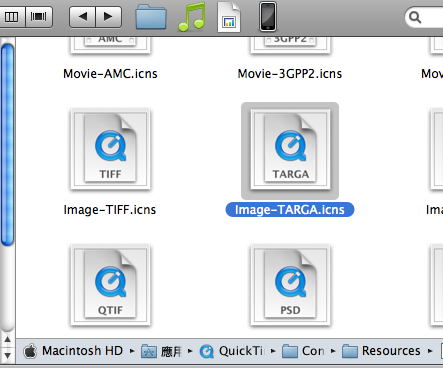
Task: Select the Movie-3GPP2.icns file icon
Action: tap(290, 45)
